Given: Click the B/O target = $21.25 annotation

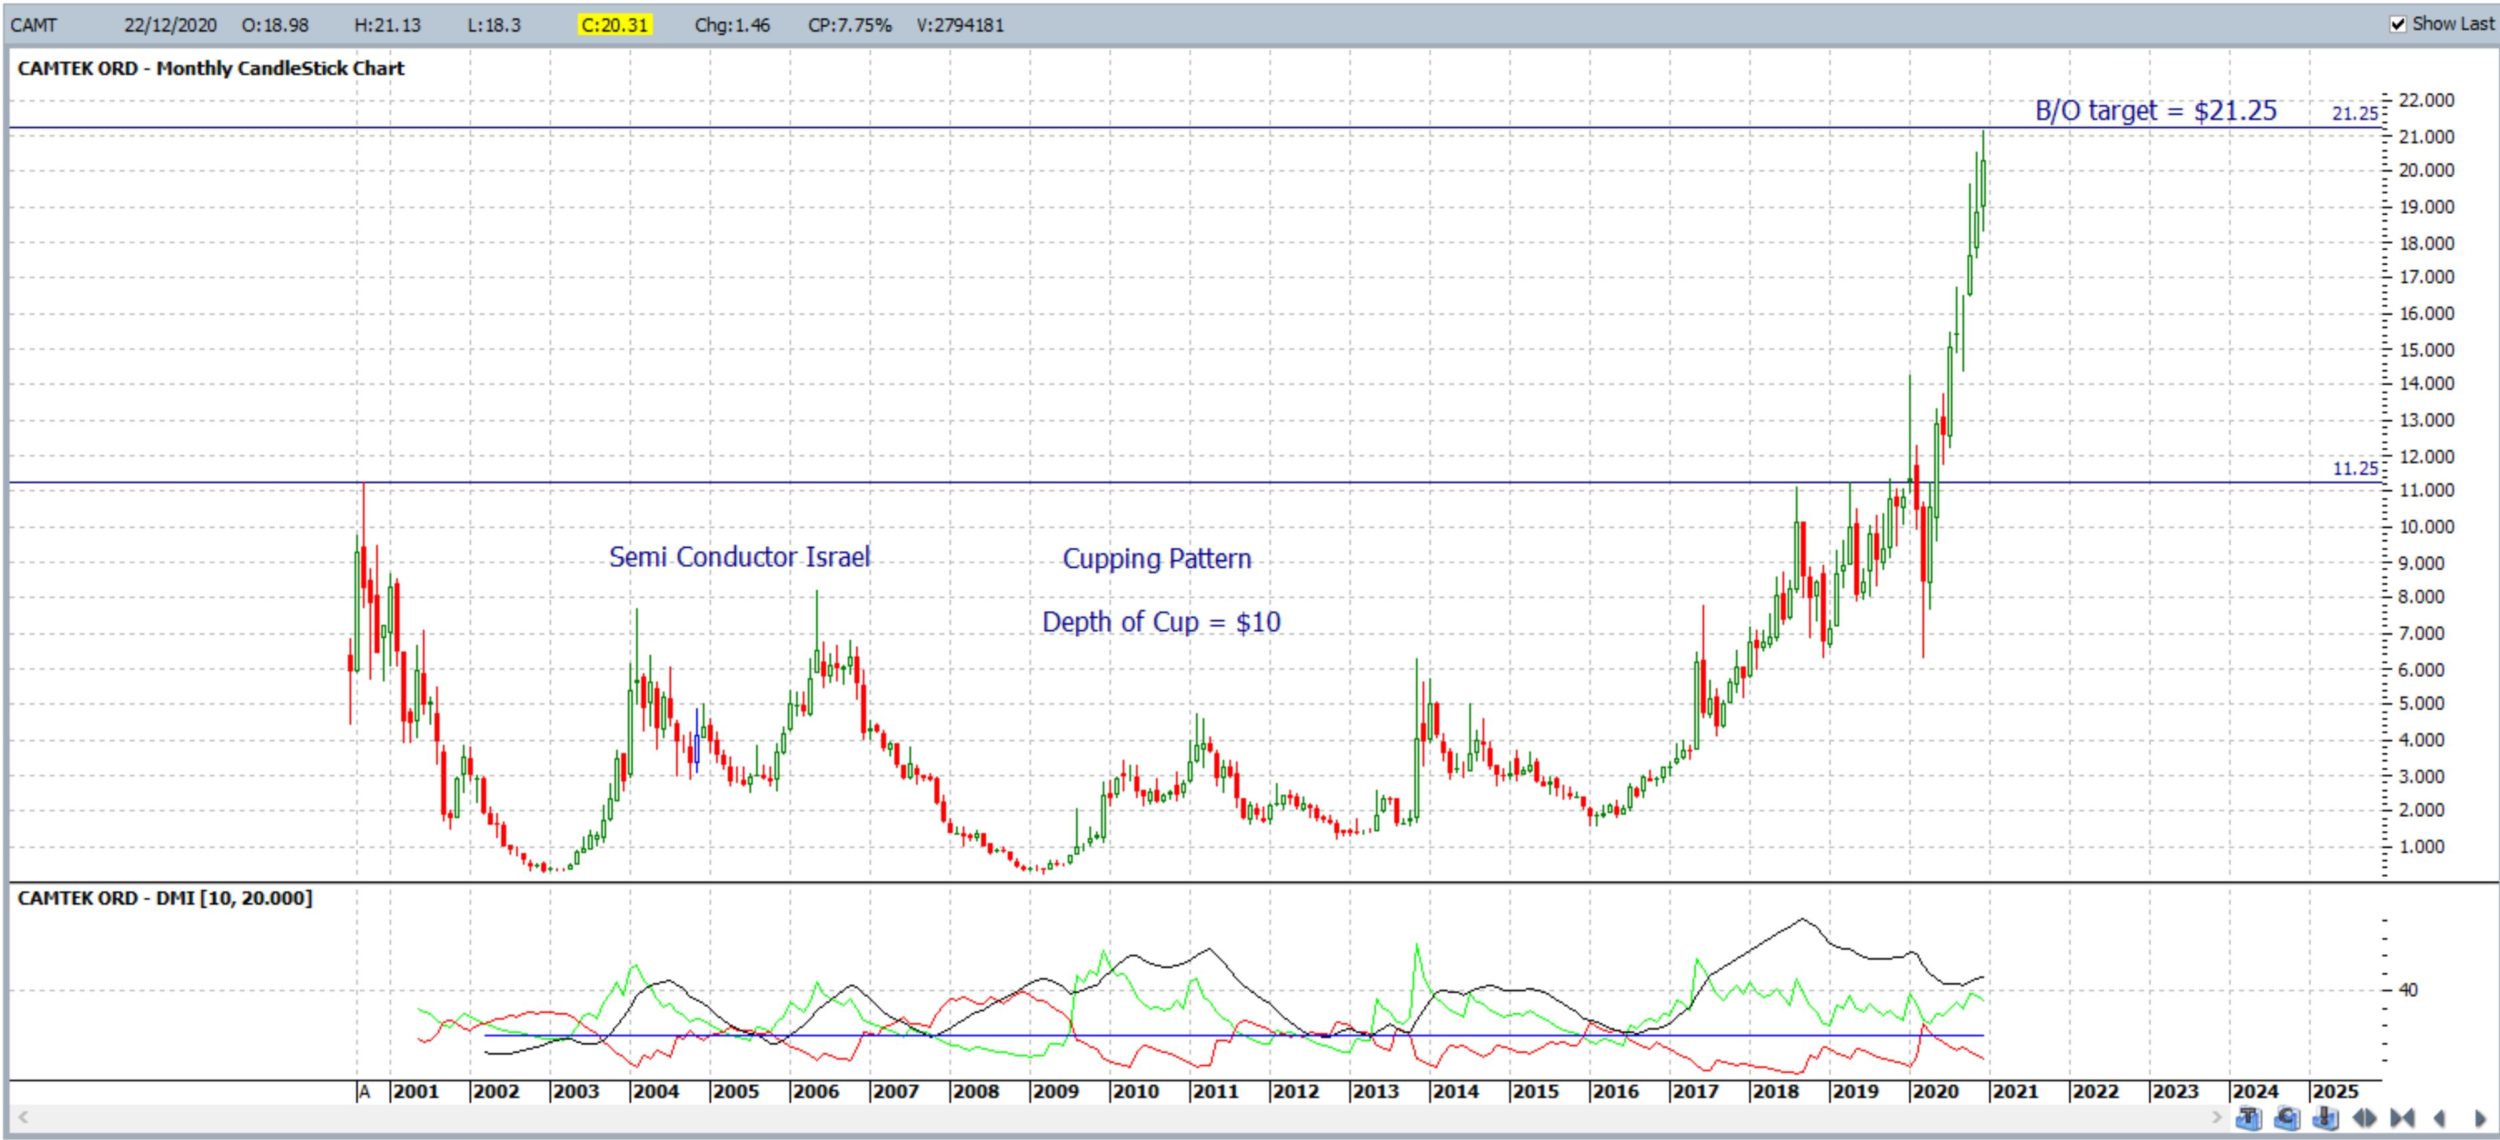Looking at the screenshot, I should (2156, 110).
